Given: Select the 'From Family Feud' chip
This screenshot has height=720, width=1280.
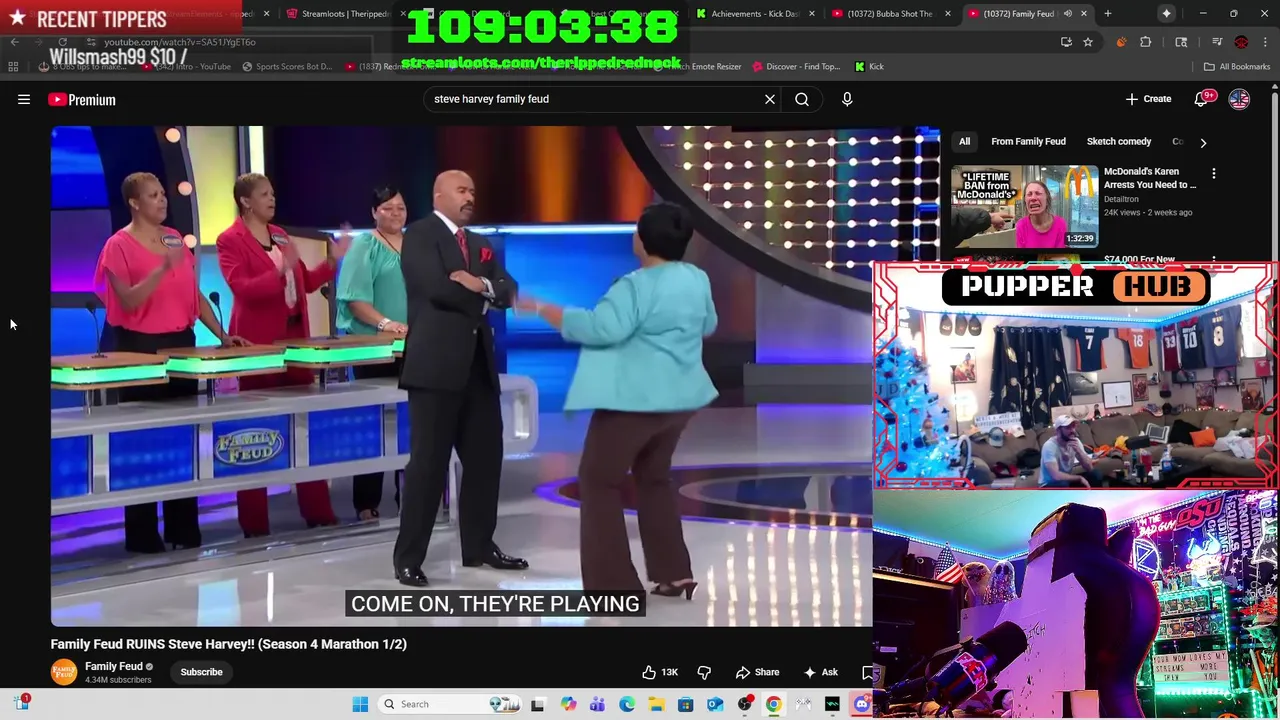Looking at the screenshot, I should coord(1028,141).
